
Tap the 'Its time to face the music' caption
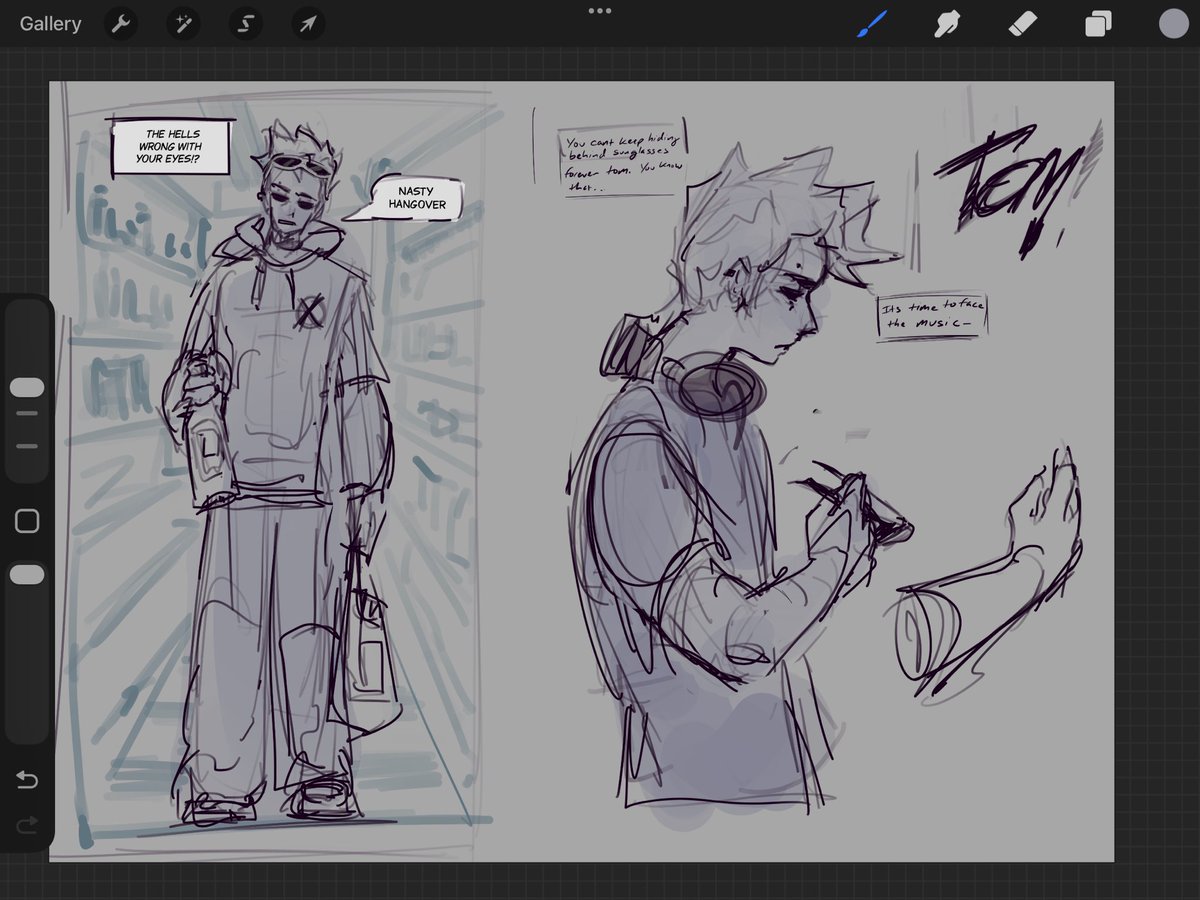pos(931,316)
